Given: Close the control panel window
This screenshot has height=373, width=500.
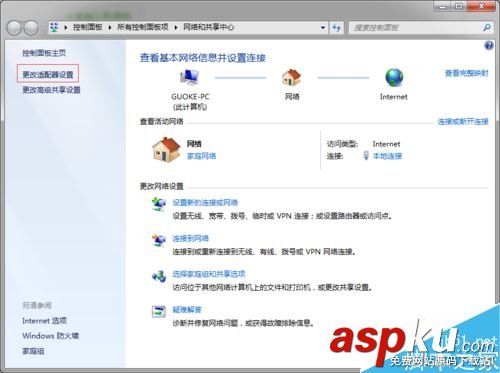Looking at the screenshot, I should click(481, 6).
